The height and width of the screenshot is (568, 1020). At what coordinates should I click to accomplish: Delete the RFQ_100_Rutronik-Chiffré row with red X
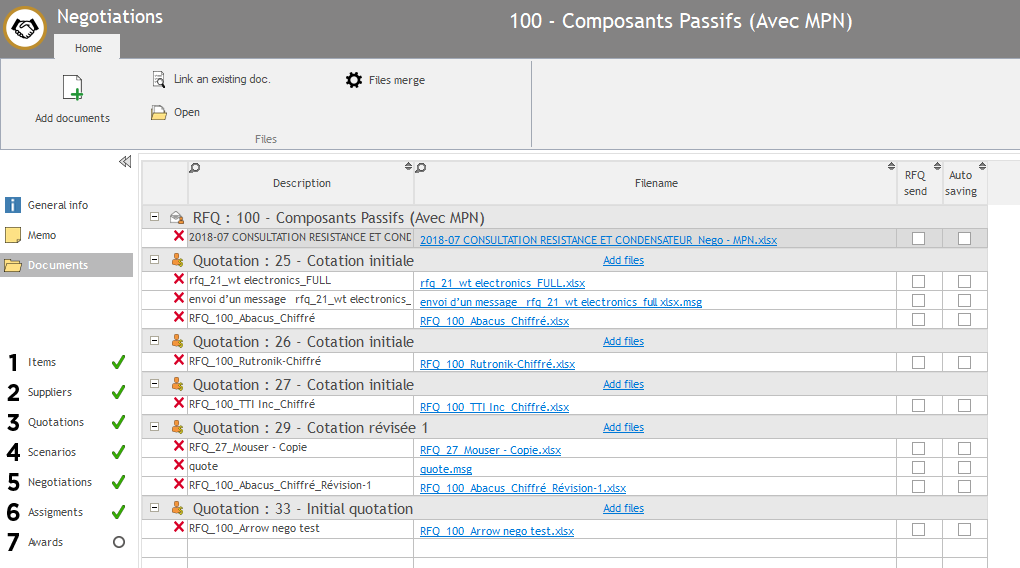coord(179,360)
